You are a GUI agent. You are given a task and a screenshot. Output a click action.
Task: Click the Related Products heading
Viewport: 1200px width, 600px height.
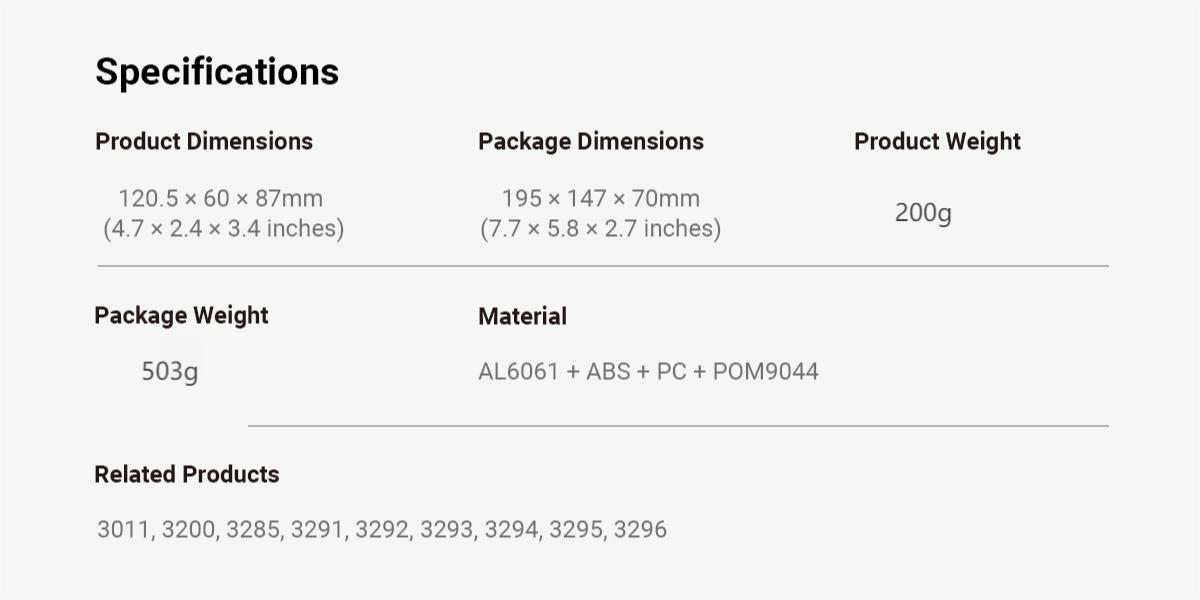(187, 475)
